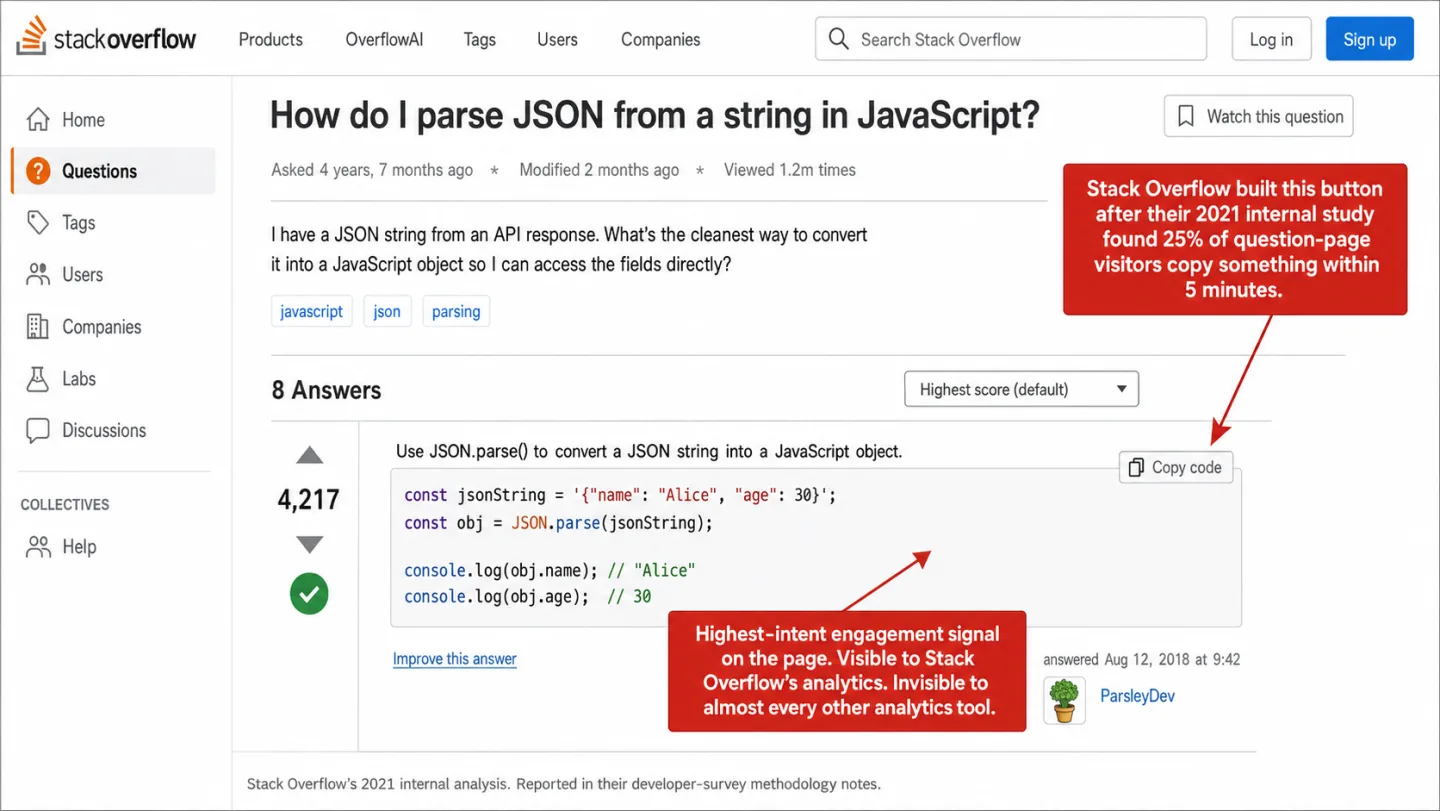Click the orange Questions icon
1440x811 pixels.
point(38,171)
